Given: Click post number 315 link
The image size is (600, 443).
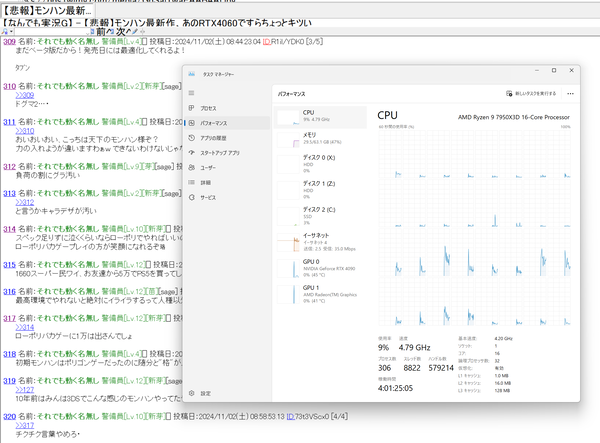Looking at the screenshot, I should [x=10, y=265].
